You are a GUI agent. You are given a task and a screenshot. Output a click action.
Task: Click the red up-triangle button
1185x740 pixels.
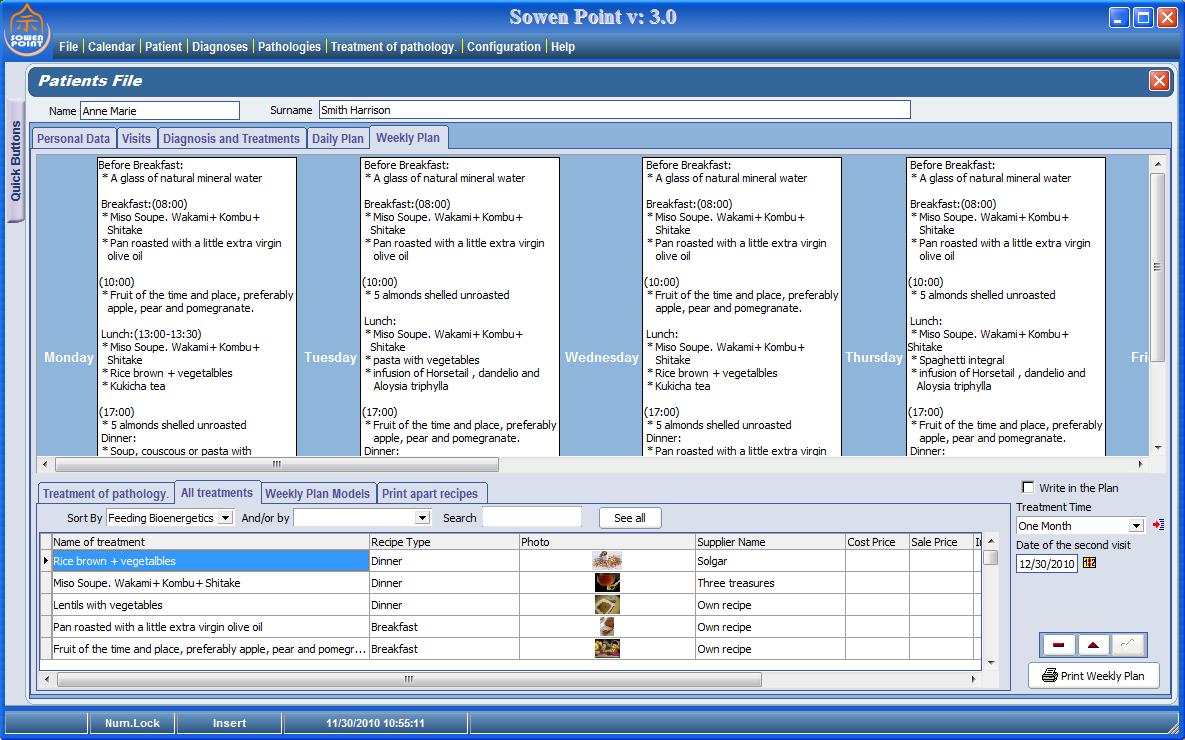1093,645
